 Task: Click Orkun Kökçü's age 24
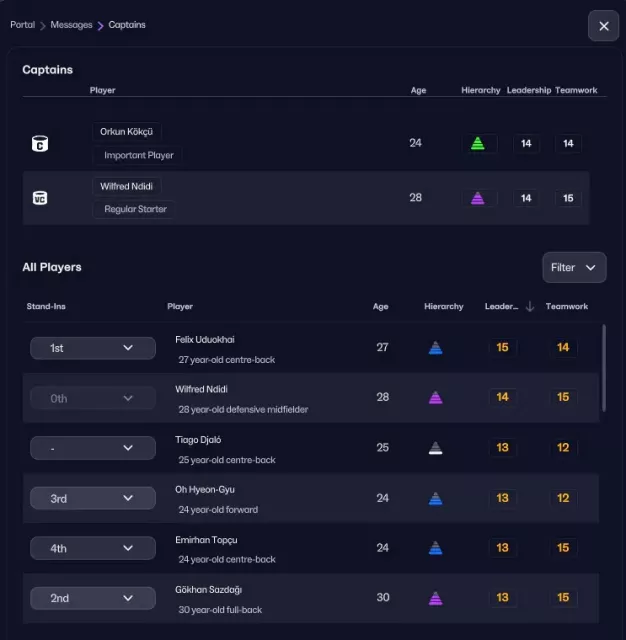click(x=415, y=143)
